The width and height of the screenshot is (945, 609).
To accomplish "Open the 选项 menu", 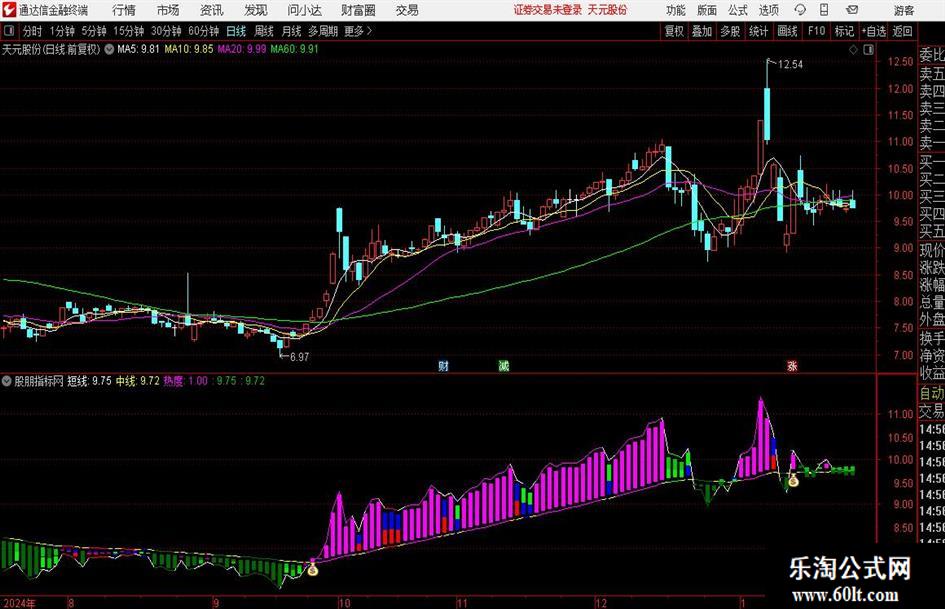I will tap(768, 10).
